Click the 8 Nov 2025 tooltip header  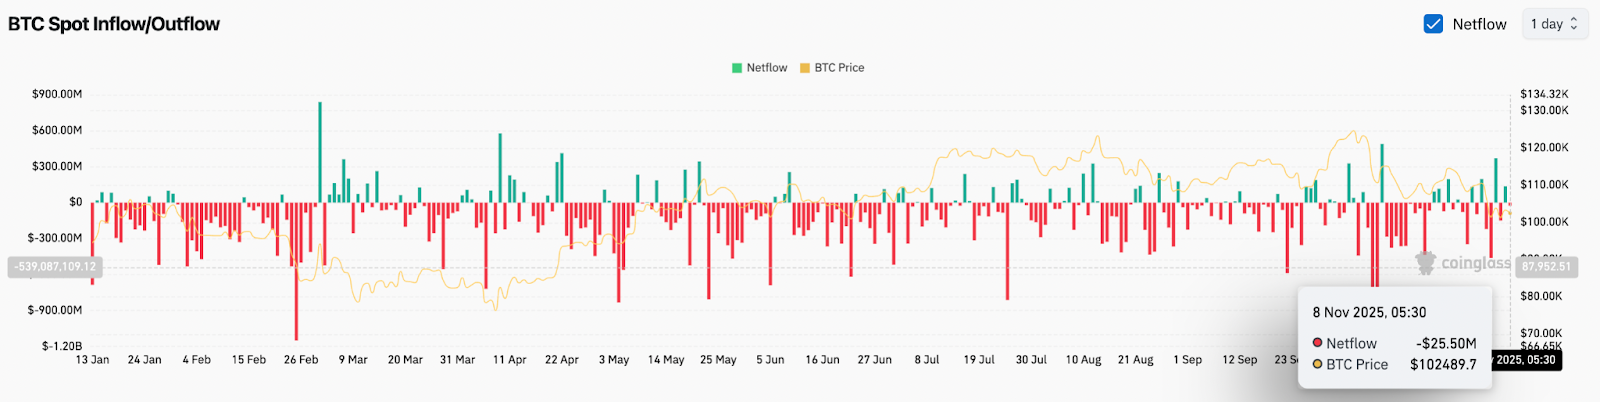[1369, 313]
